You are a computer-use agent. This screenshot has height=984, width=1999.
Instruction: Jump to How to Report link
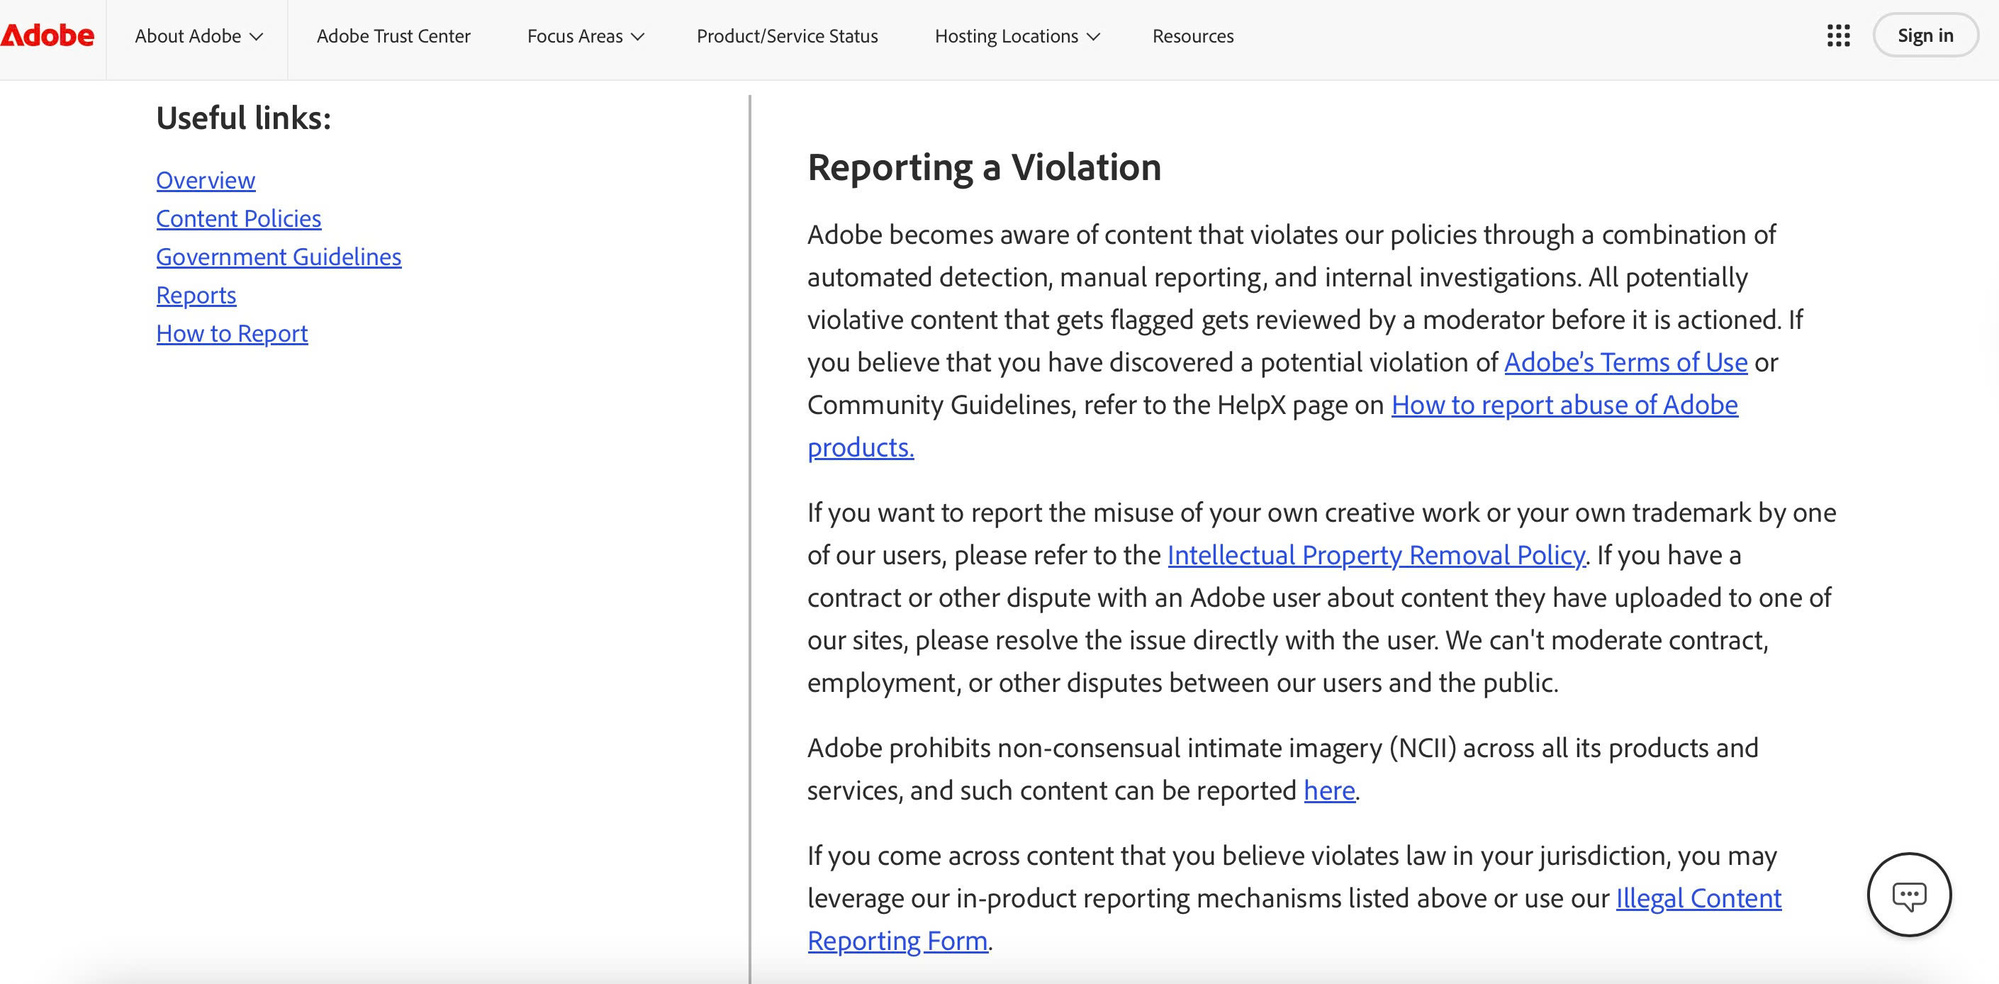tap(232, 333)
